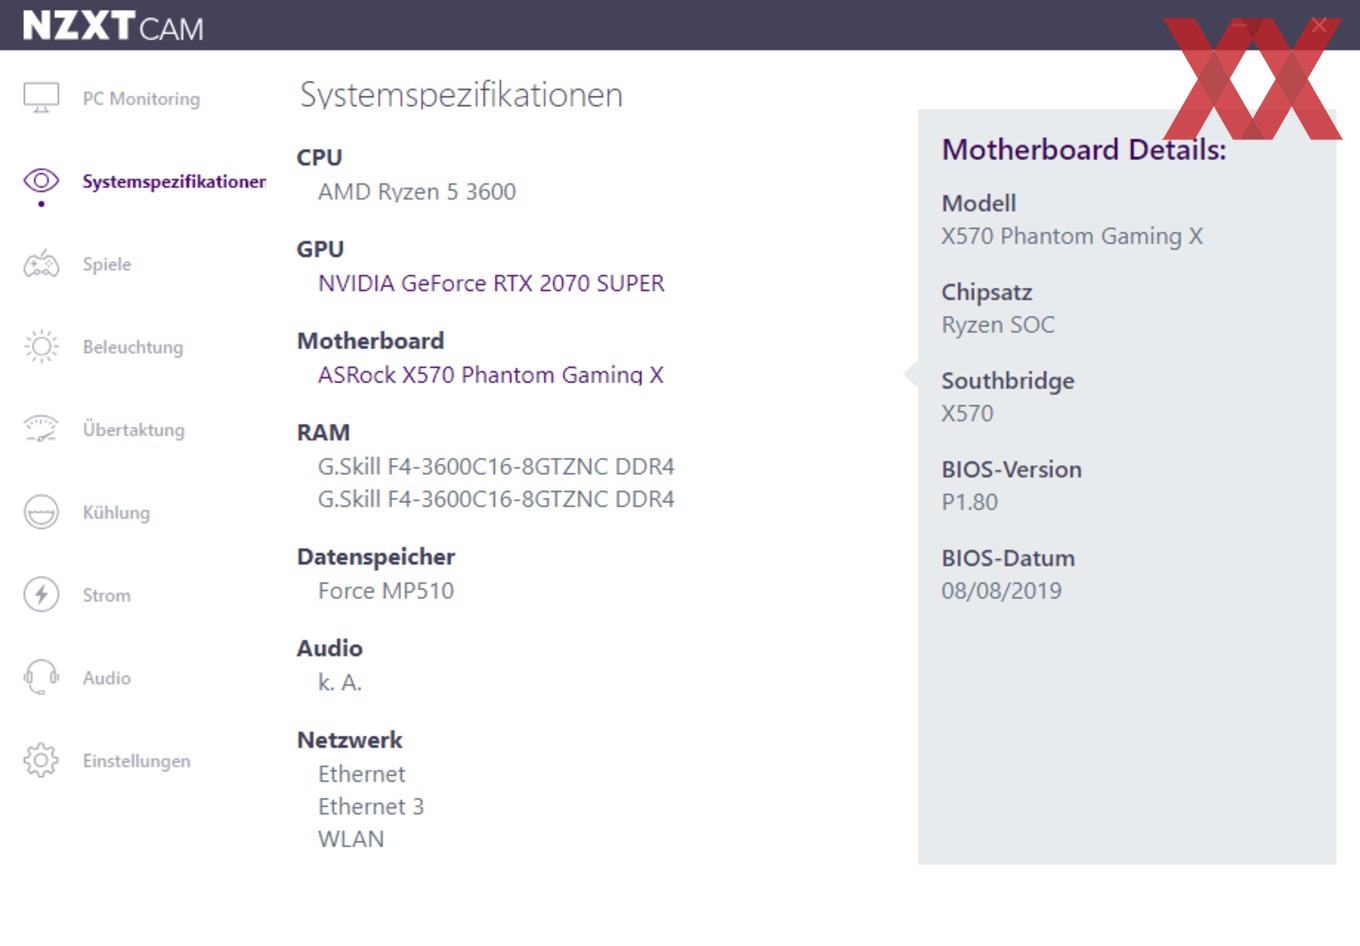Screen dimensions: 1360x946
Task: Click the Systemspezifikationen eye icon
Action: (x=41, y=181)
